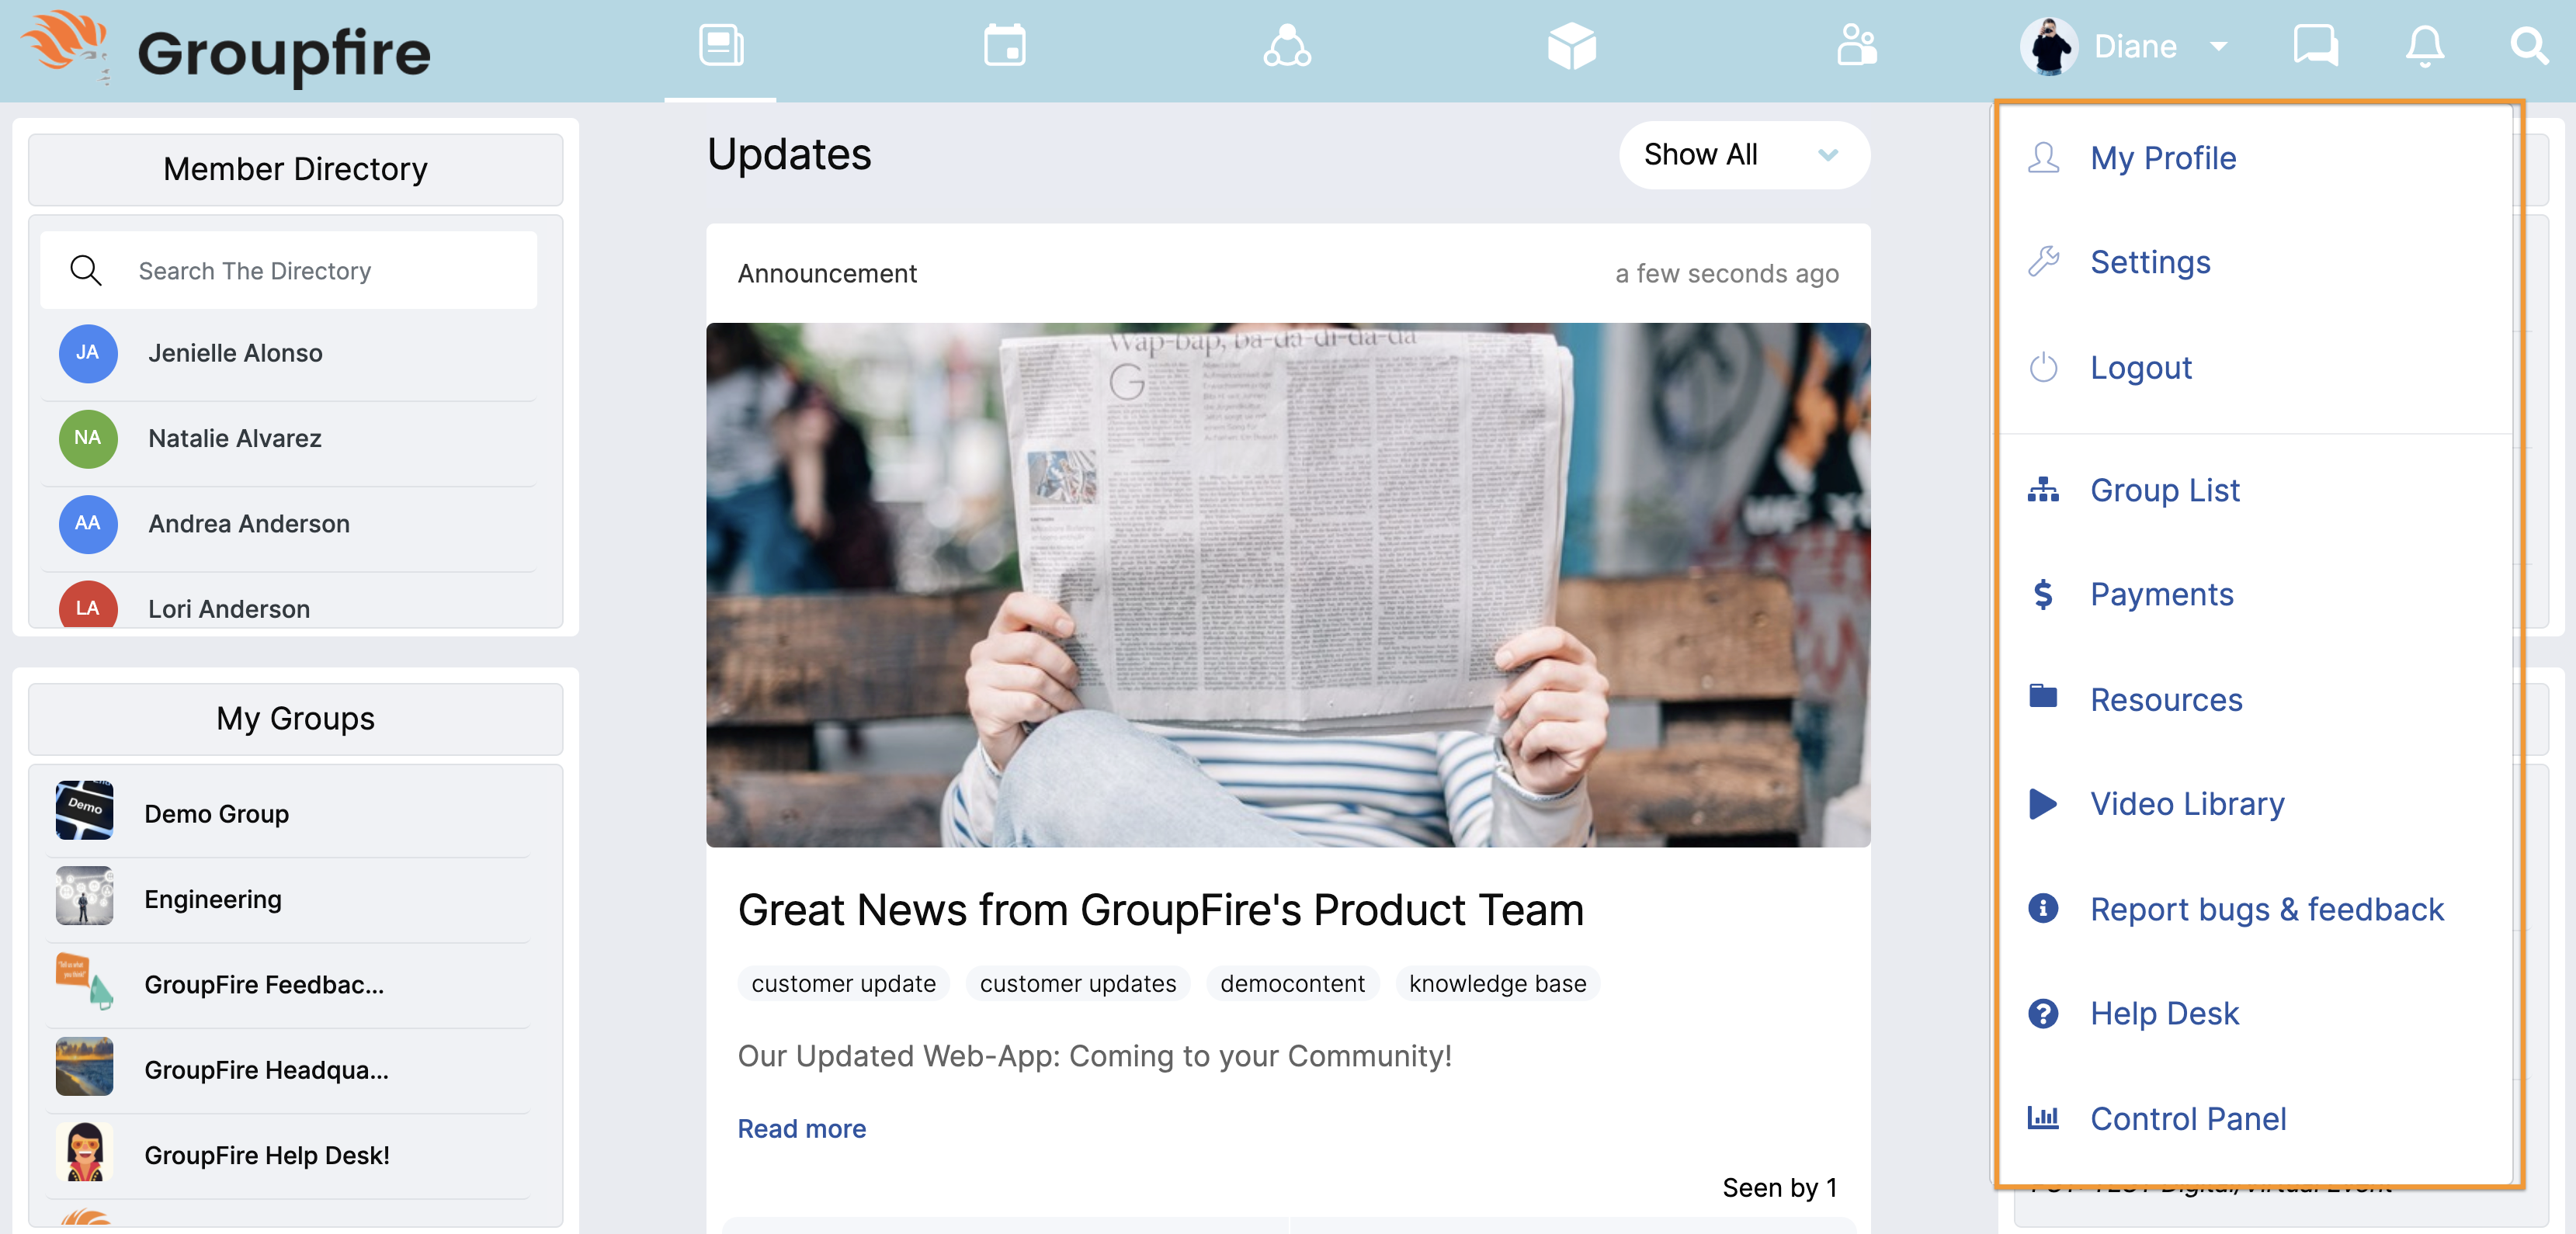The image size is (2576, 1234).
Task: Click the customer update tag
Action: 843,983
